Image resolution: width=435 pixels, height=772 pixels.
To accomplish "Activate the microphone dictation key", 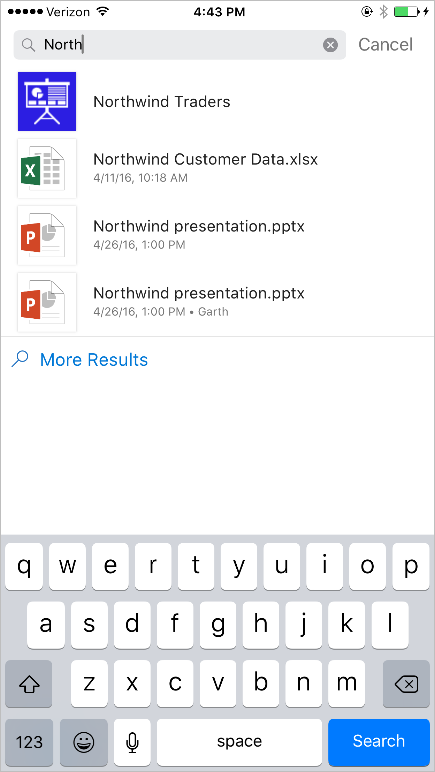I will pyautogui.click(x=132, y=740).
